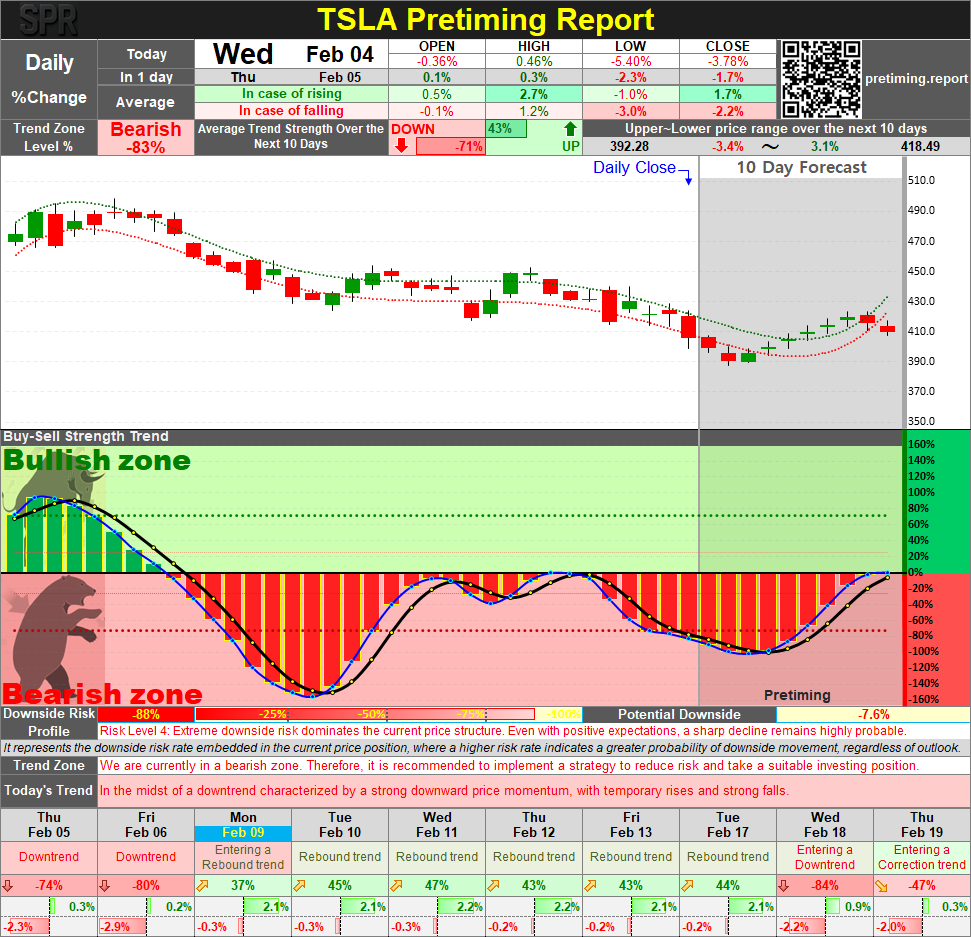Click the 10 Day Forecast header

point(801,168)
